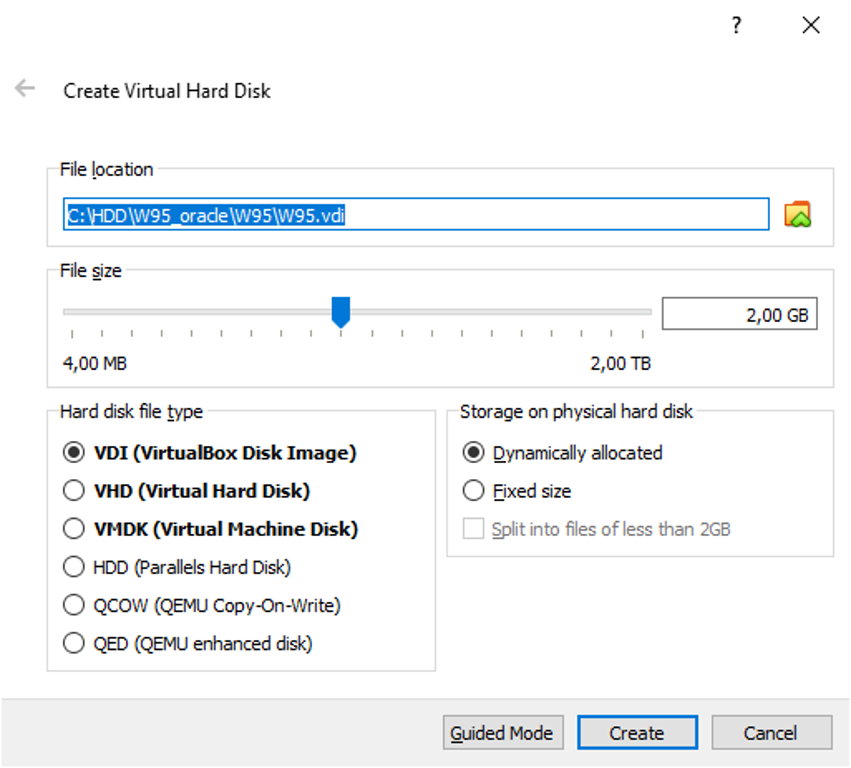Switch to Fixed size storage
851x768 pixels.
tap(473, 491)
